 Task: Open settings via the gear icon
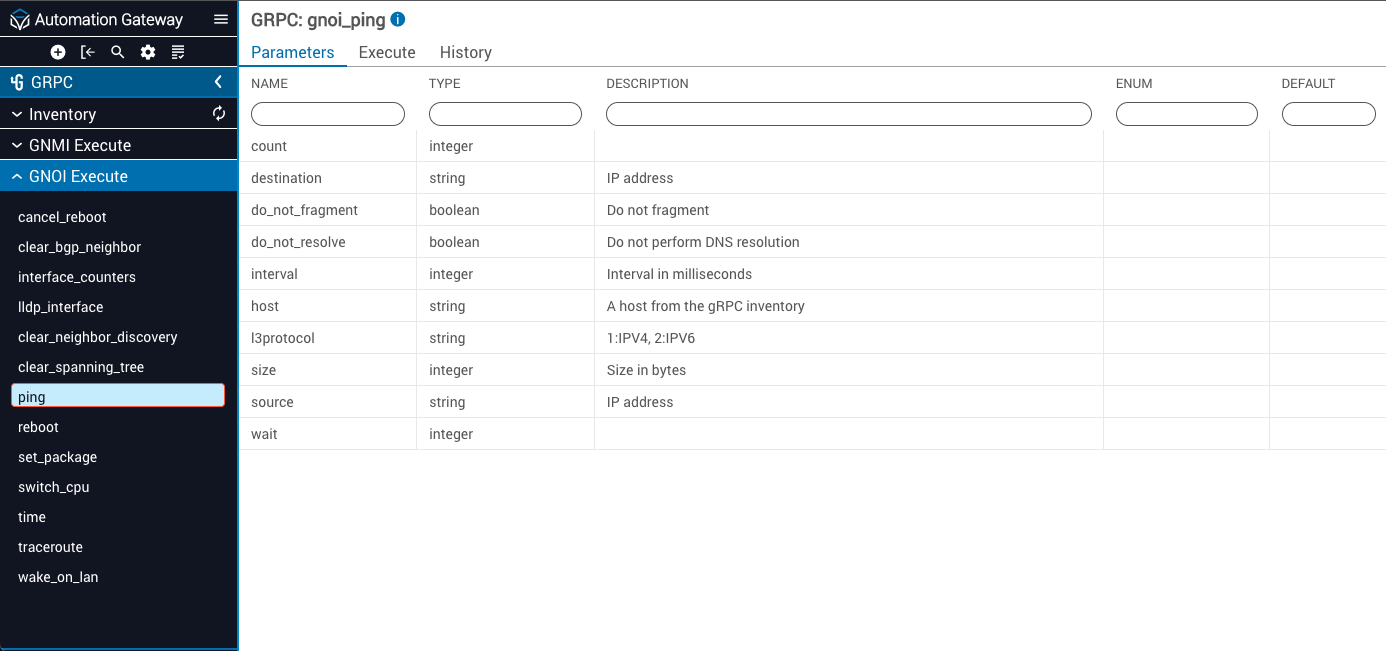148,52
